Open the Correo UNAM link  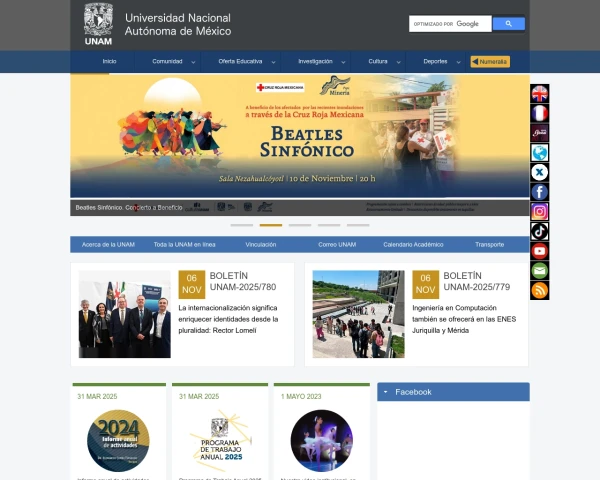point(337,245)
